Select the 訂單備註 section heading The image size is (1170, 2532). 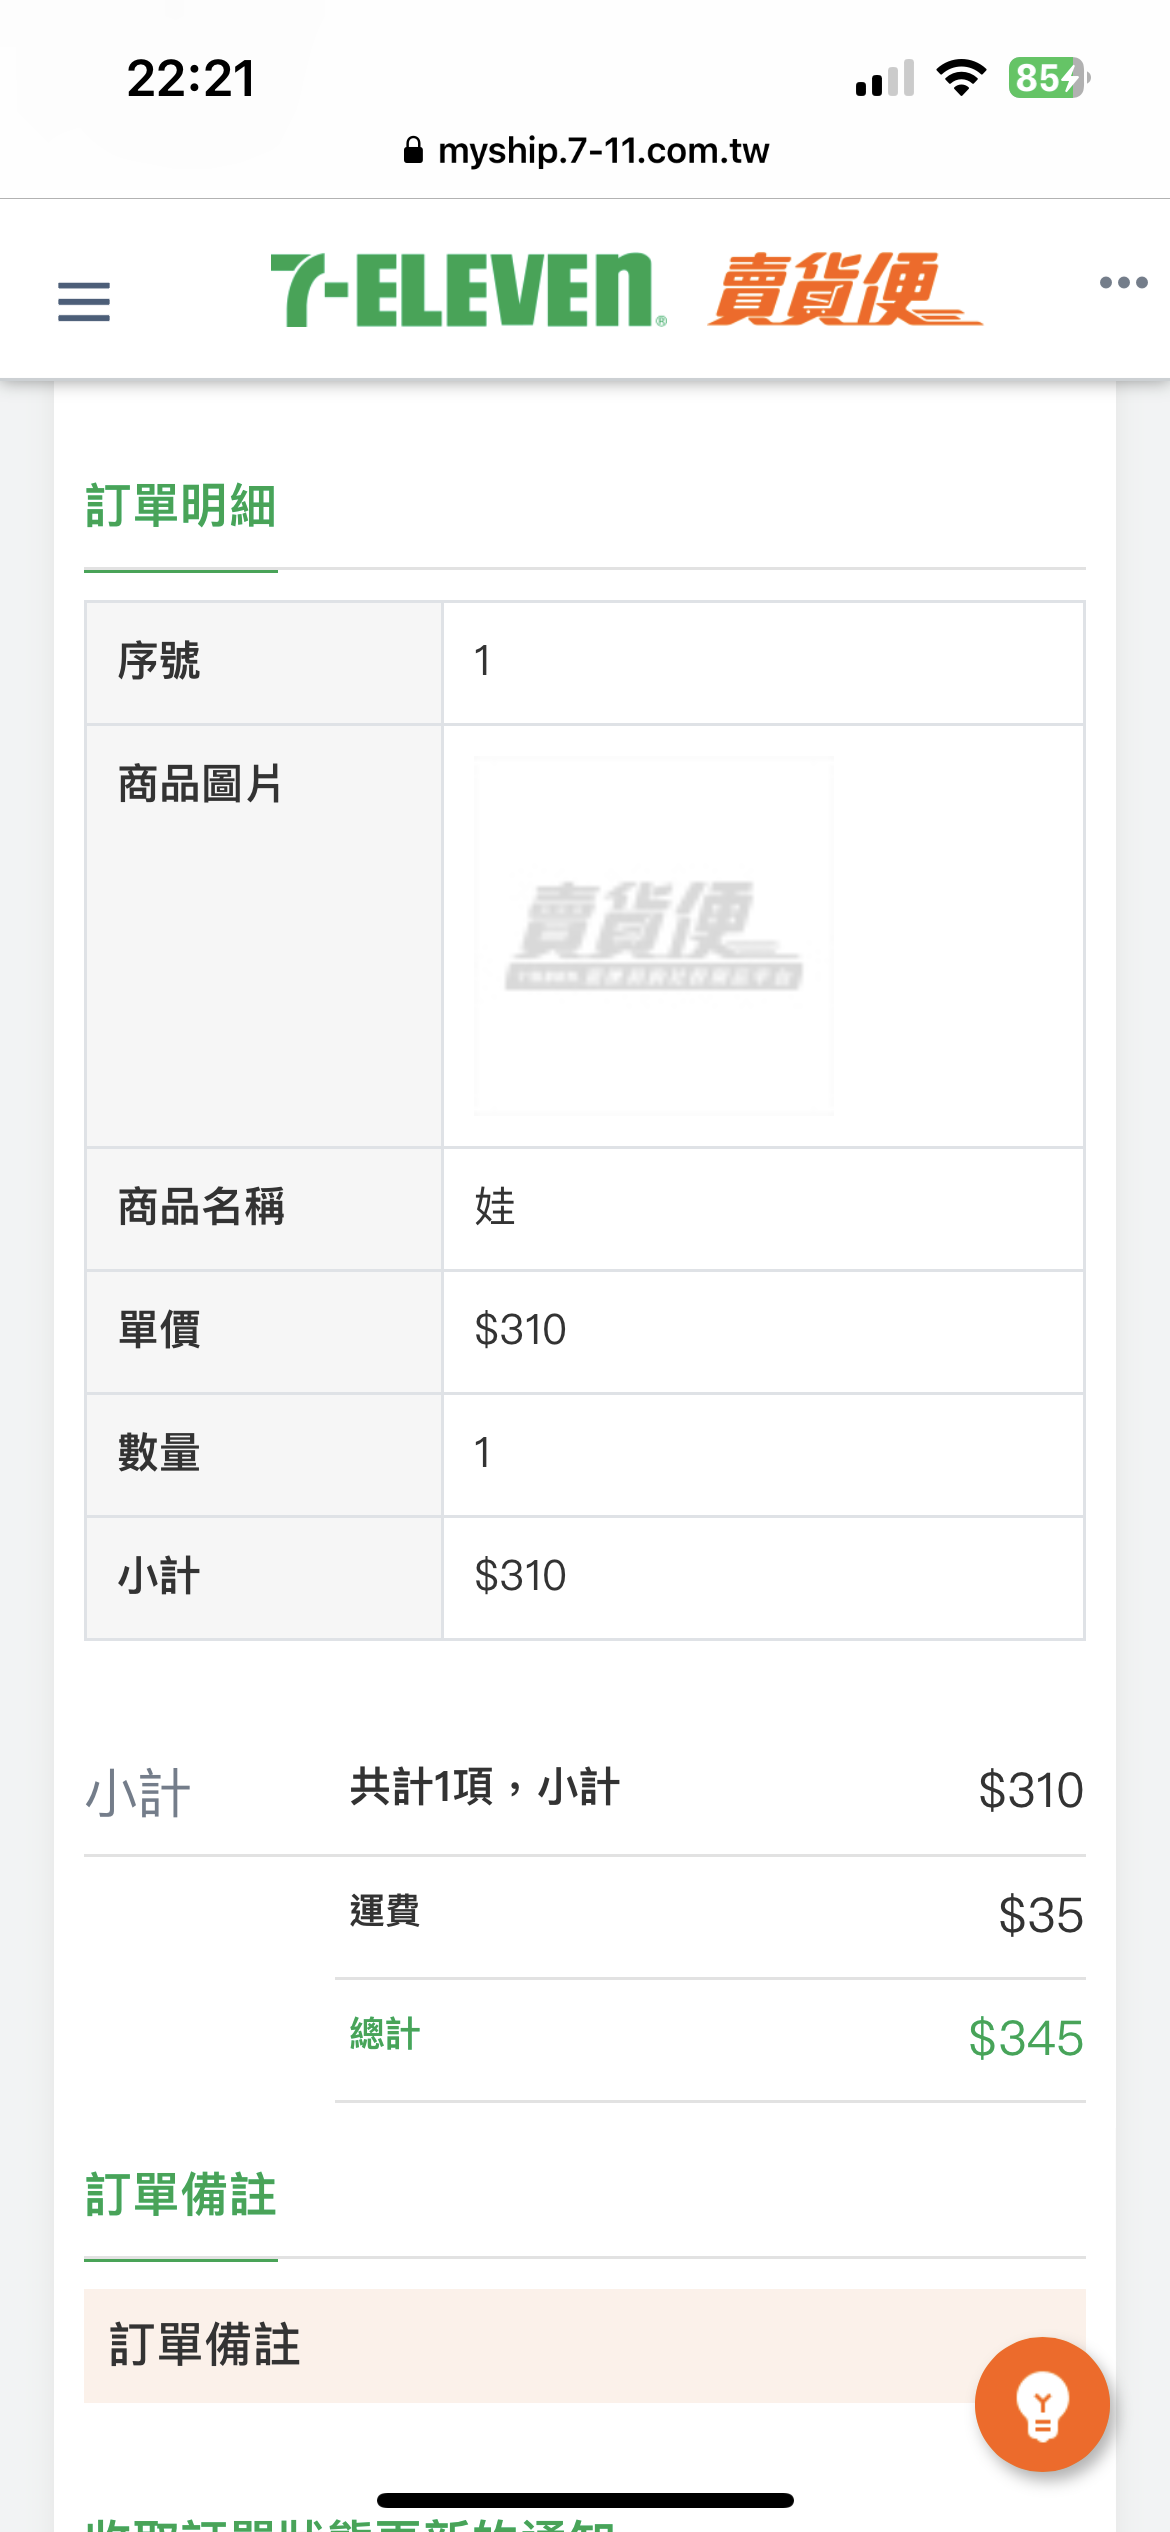(x=181, y=2194)
